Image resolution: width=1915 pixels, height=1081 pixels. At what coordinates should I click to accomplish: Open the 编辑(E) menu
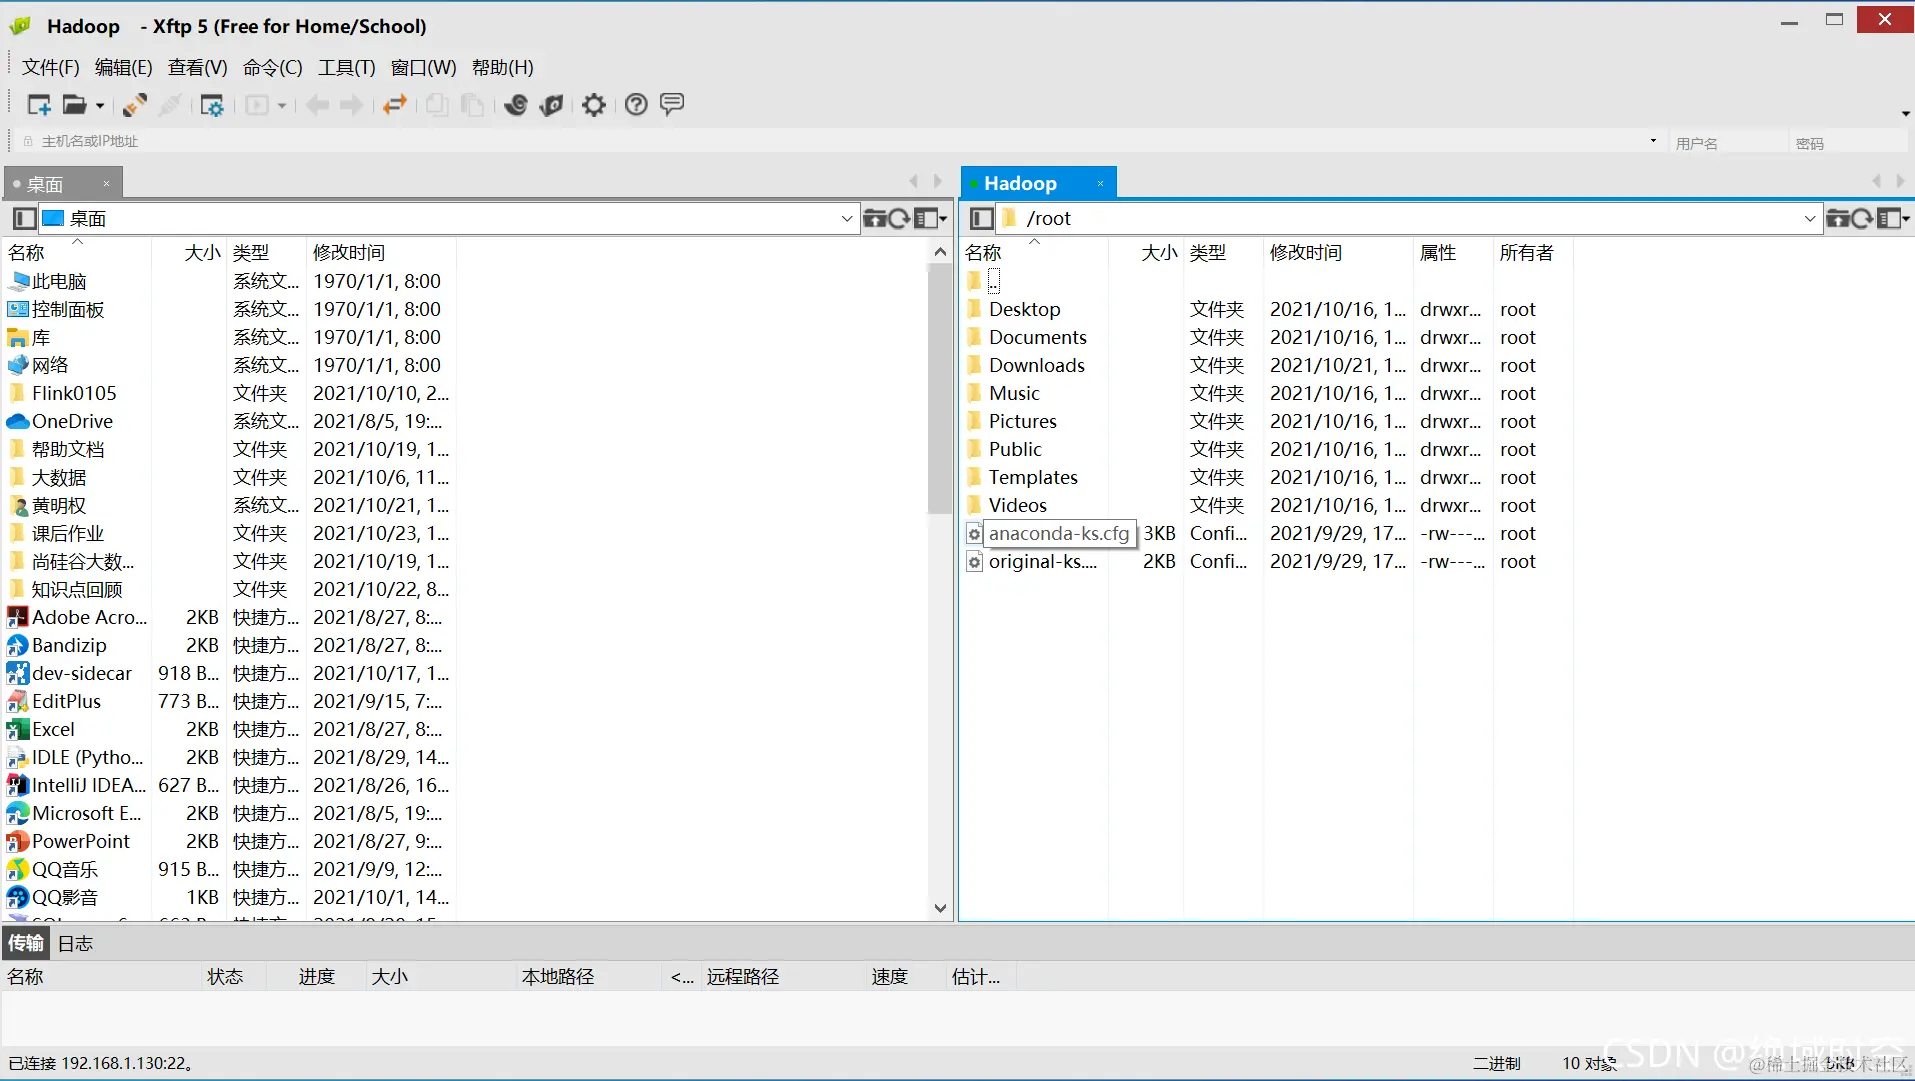124,67
